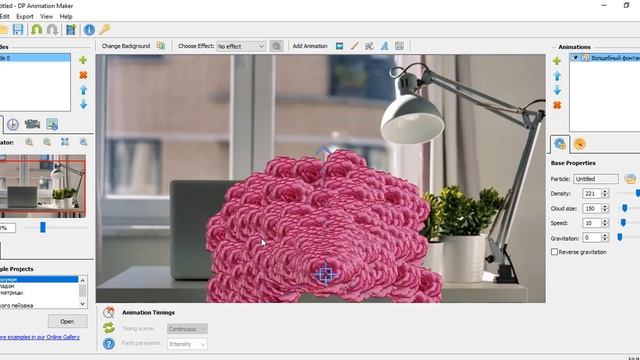Save project with the floppy disk icon
Image resolution: width=640 pixels, height=360 pixels.
pos(18,29)
